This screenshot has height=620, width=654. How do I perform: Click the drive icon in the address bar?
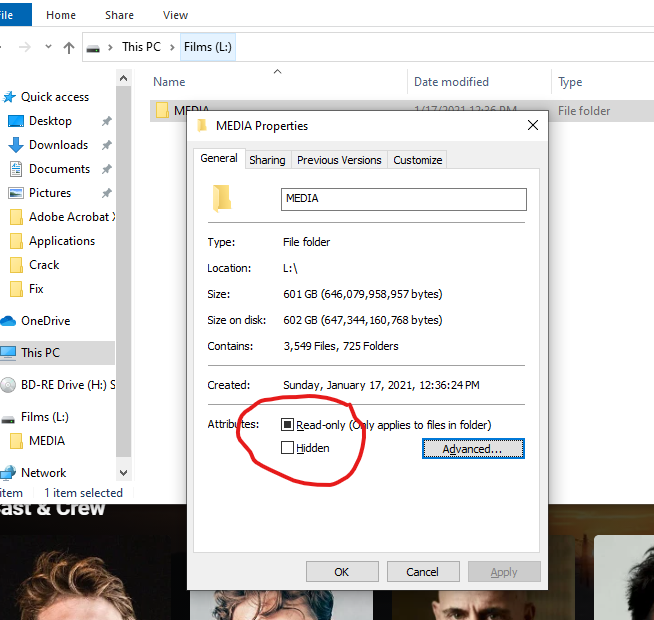coord(93,48)
